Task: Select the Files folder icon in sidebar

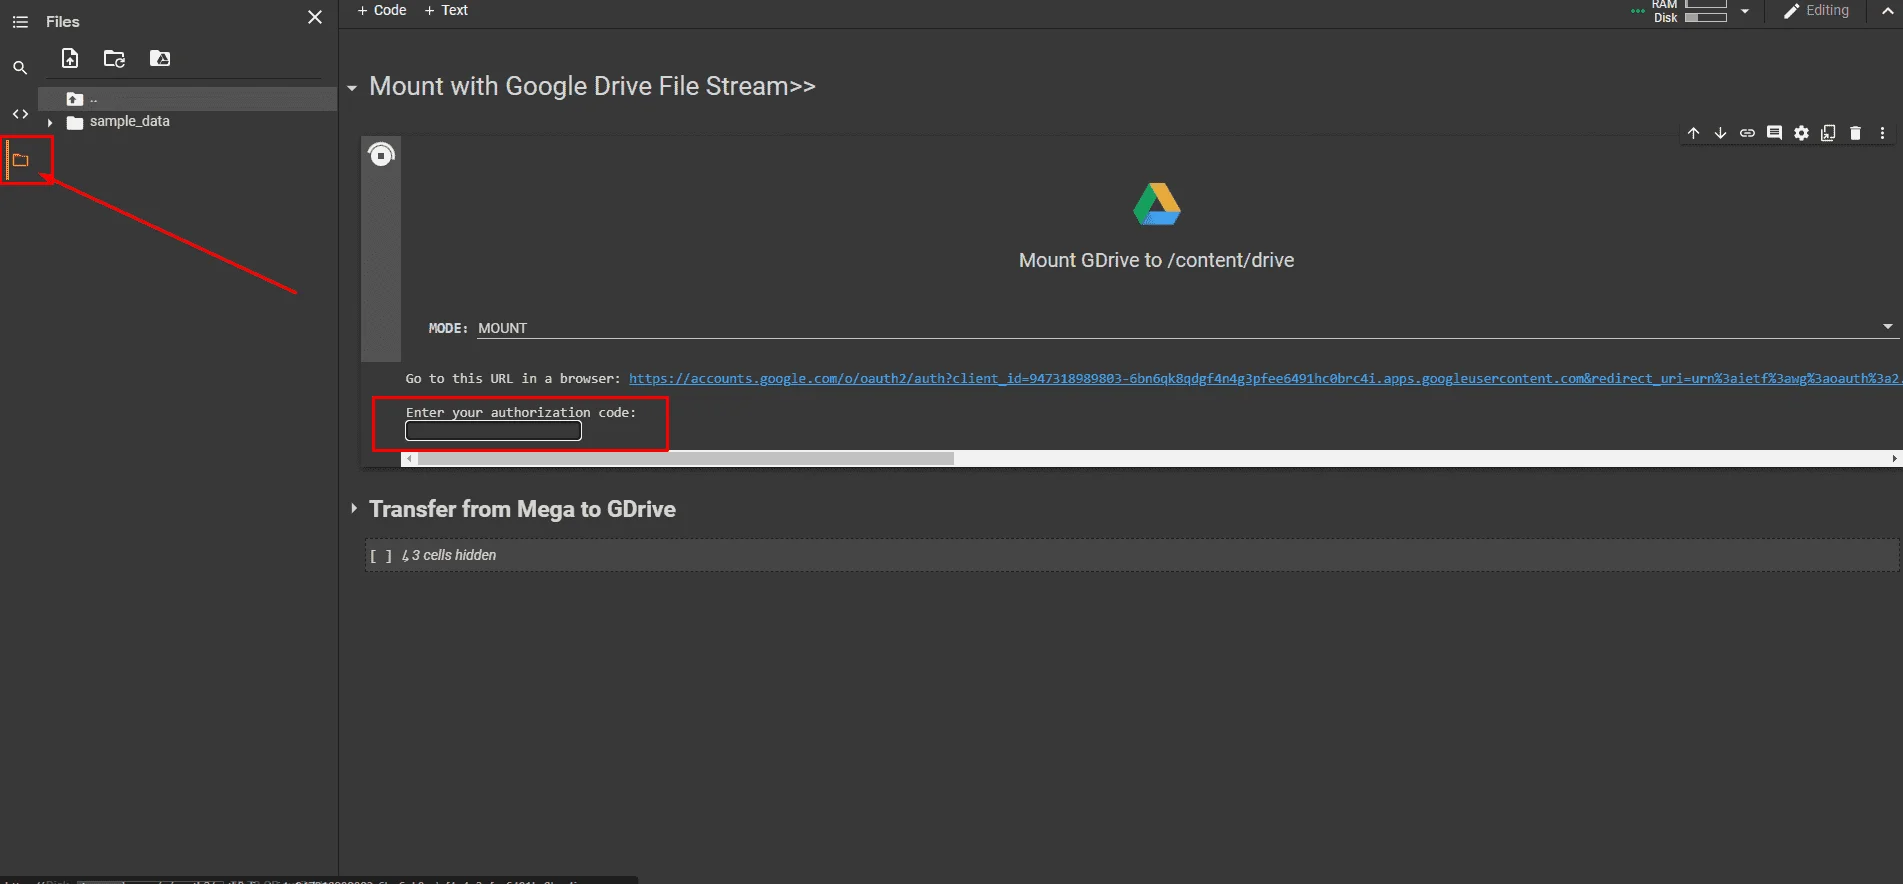Action: point(20,160)
